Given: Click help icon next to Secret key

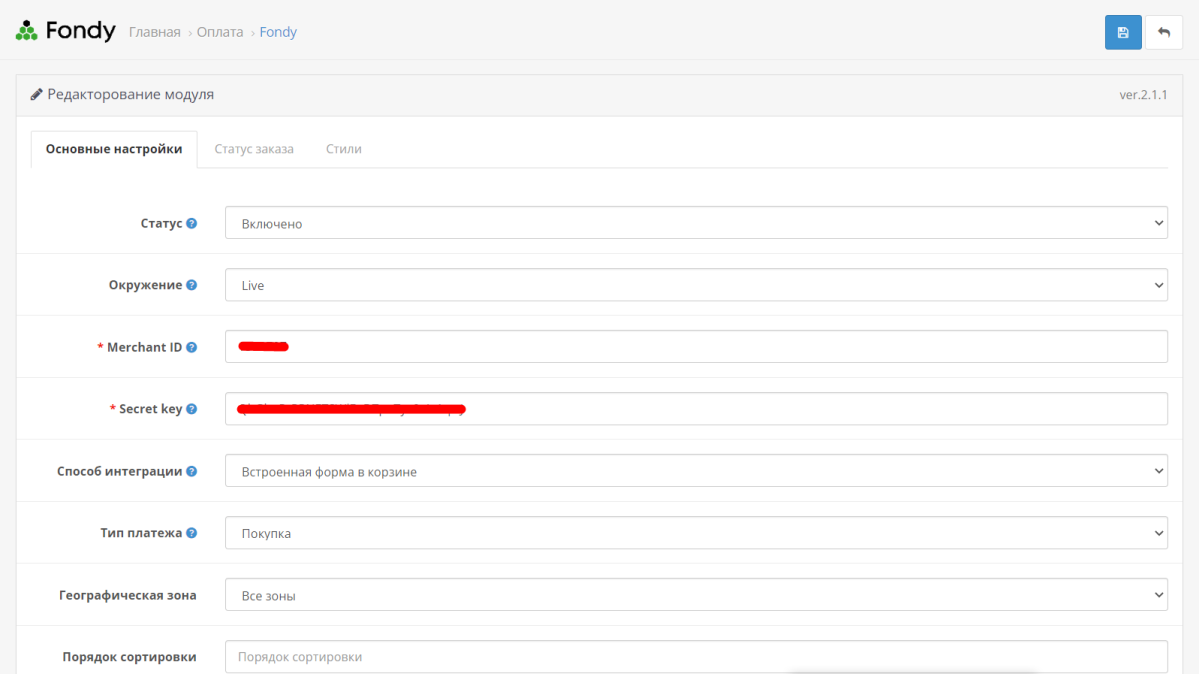Looking at the screenshot, I should 192,409.
